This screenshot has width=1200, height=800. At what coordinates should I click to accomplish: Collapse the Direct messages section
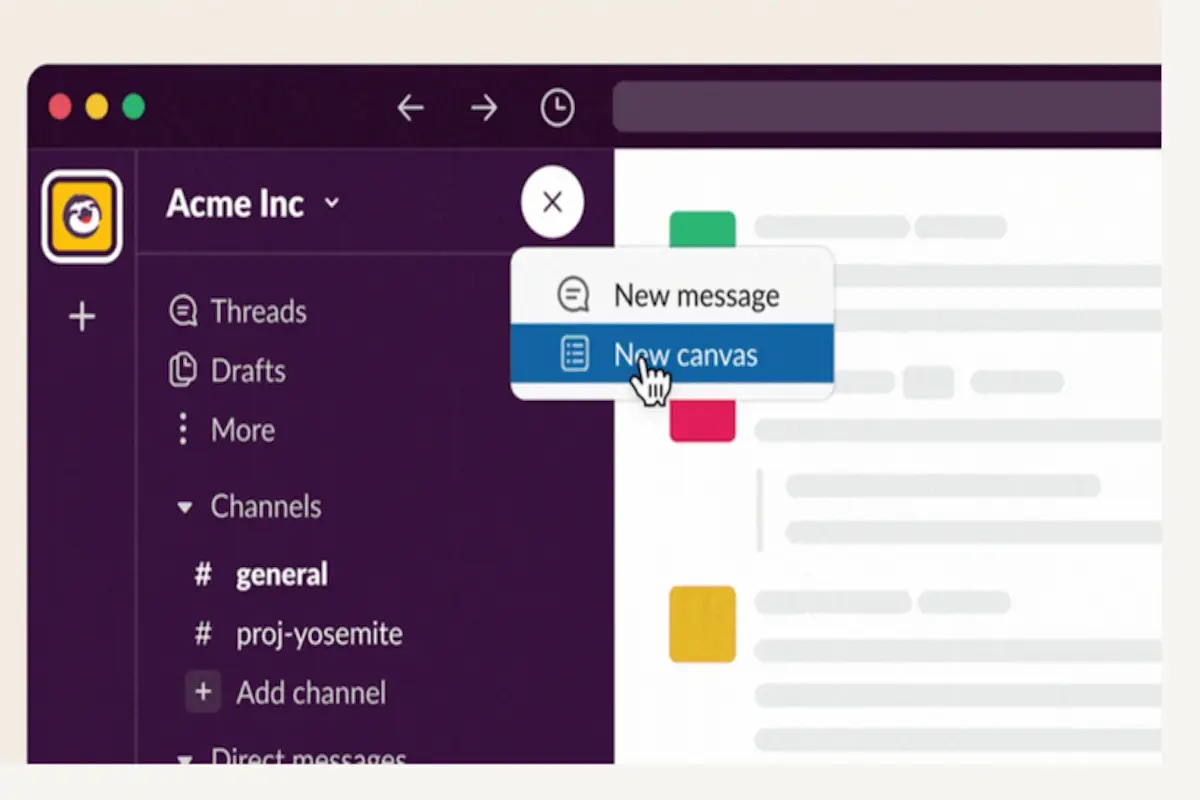185,757
